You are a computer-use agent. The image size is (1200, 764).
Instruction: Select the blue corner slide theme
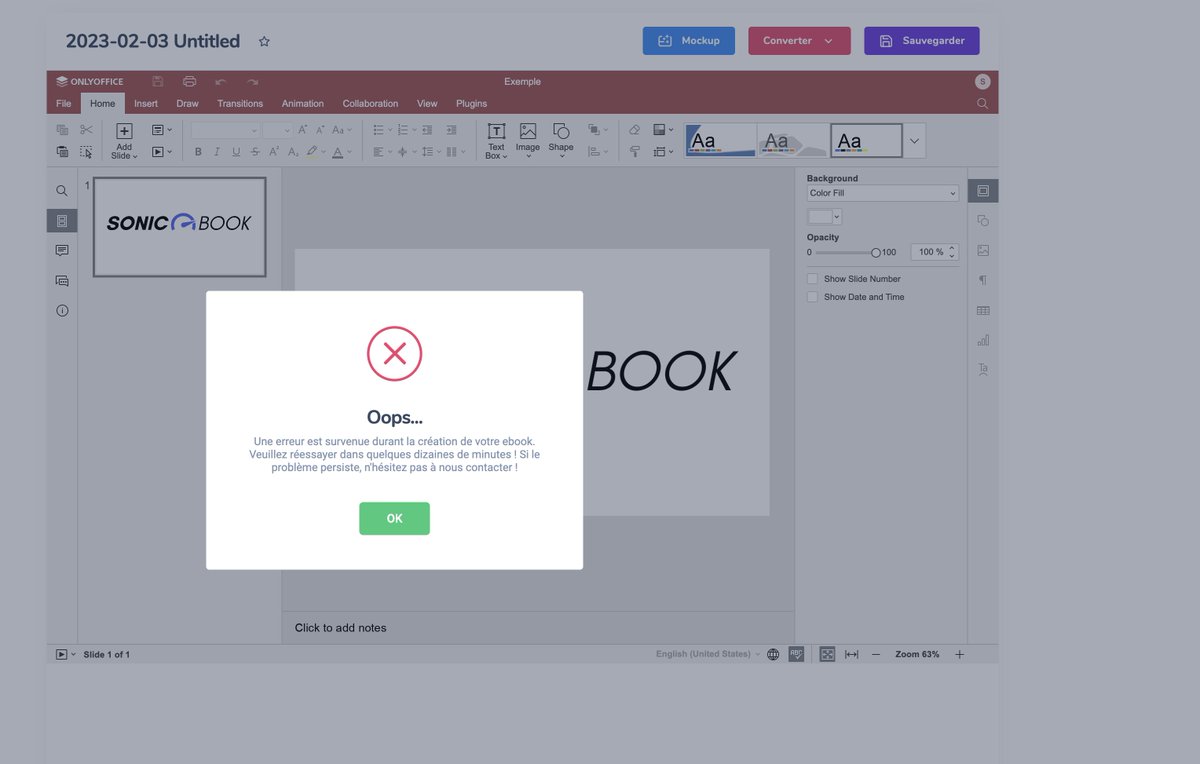click(x=720, y=140)
